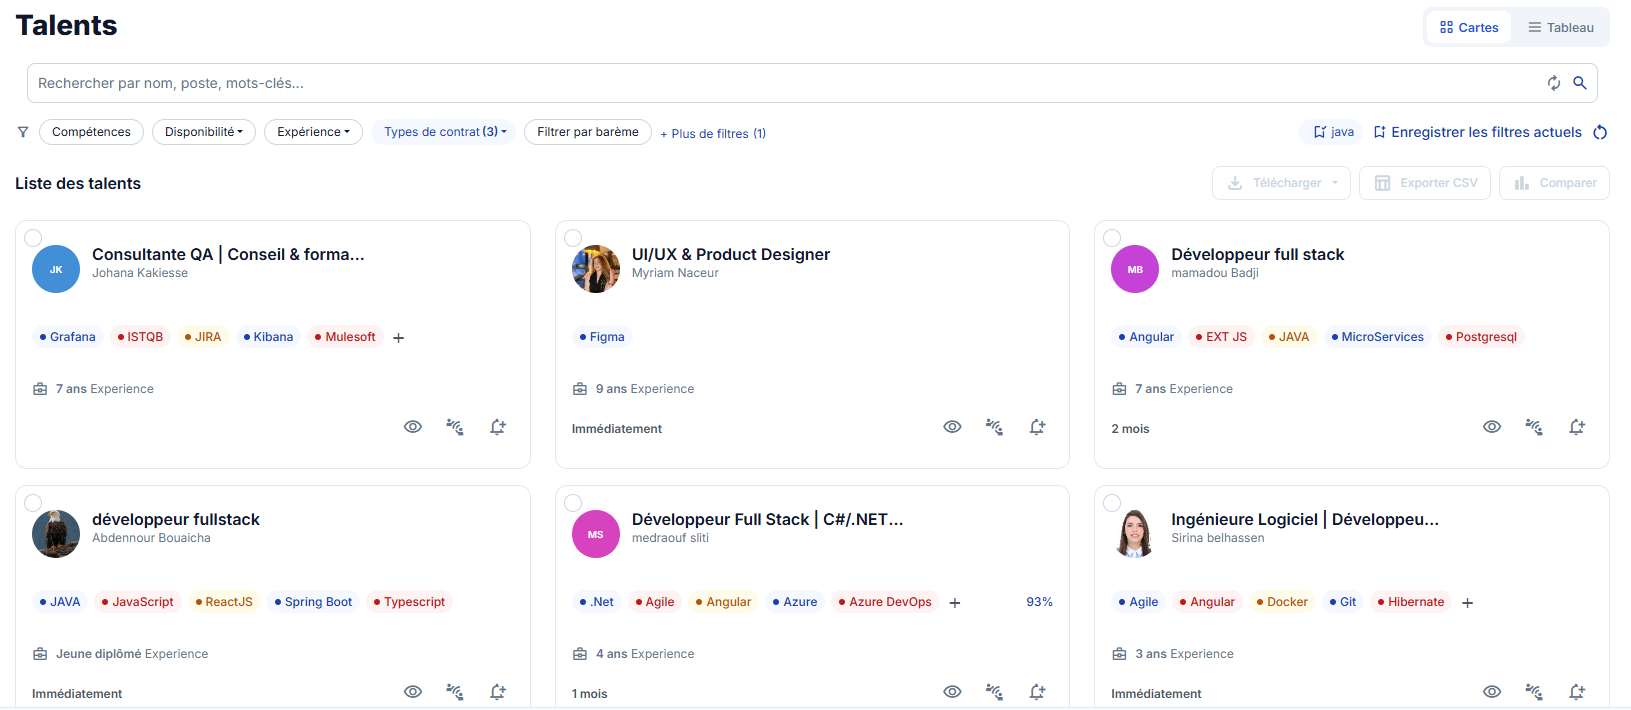Add alert bell on medraouf sliti card

(x=1038, y=692)
